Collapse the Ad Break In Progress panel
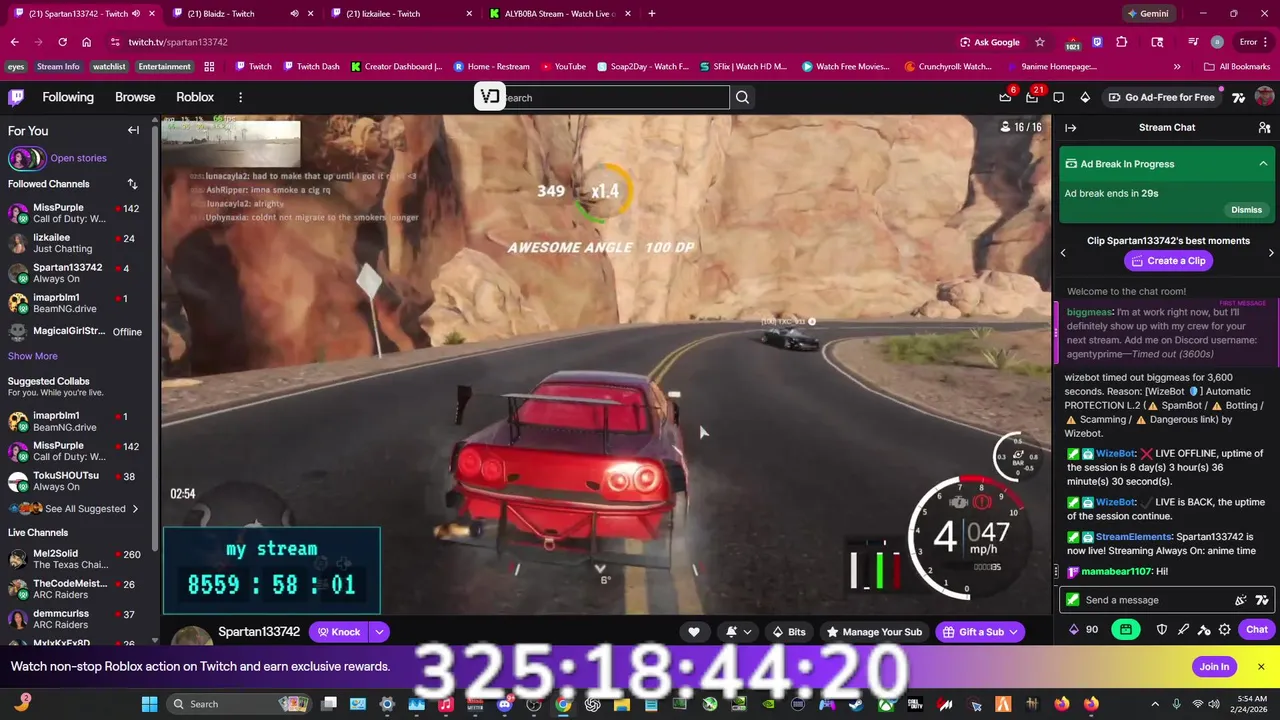 pos(1263,164)
